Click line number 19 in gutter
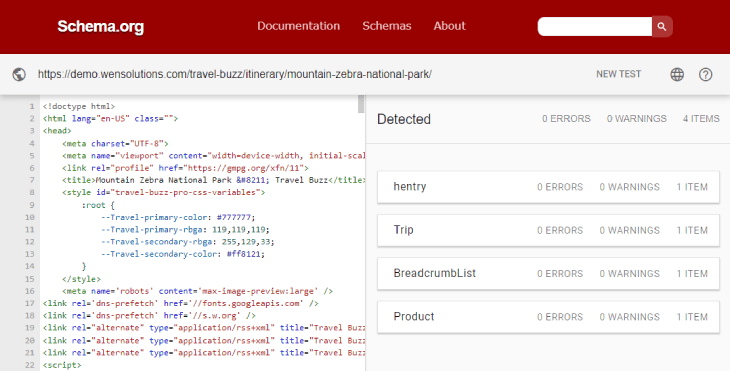Screen dimensions: 730x371 tap(29, 328)
